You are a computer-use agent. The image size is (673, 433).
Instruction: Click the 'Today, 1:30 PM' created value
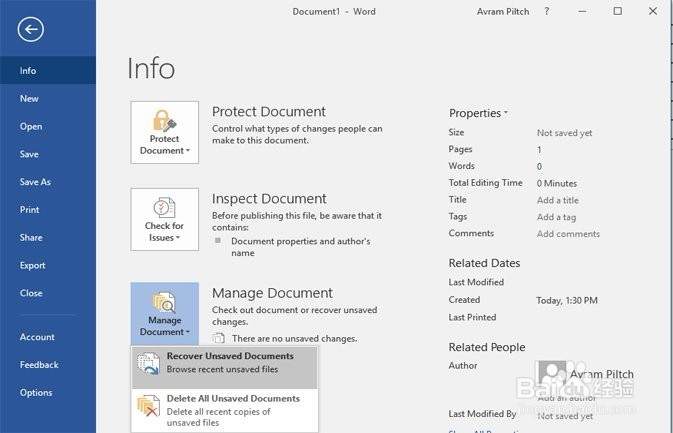(x=567, y=300)
